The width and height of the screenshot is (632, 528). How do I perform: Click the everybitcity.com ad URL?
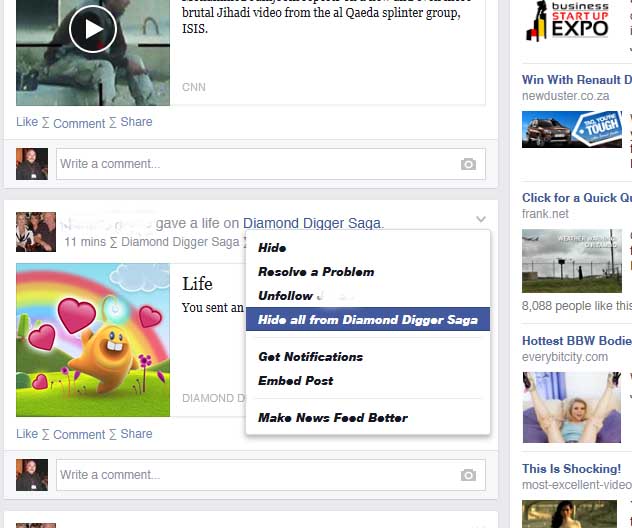pyautogui.click(x=565, y=357)
